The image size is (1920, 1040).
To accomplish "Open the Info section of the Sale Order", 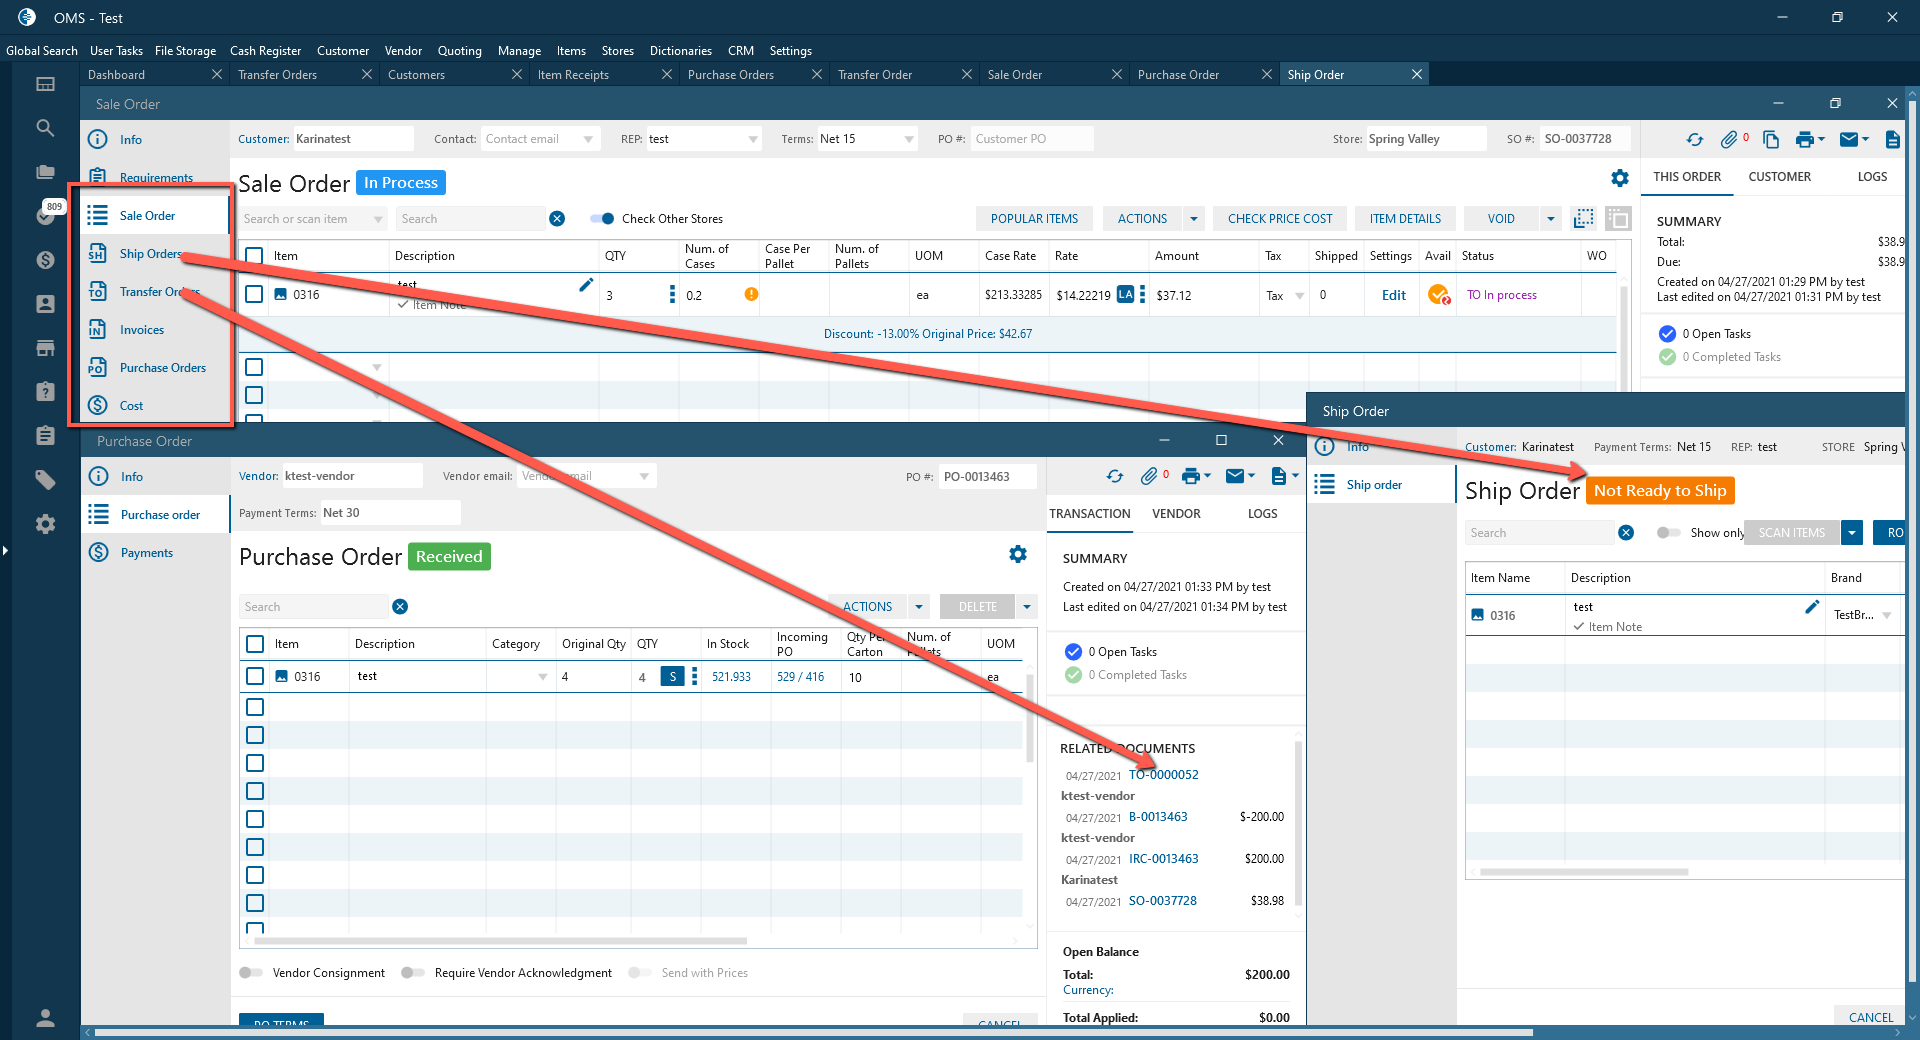I will [131, 140].
